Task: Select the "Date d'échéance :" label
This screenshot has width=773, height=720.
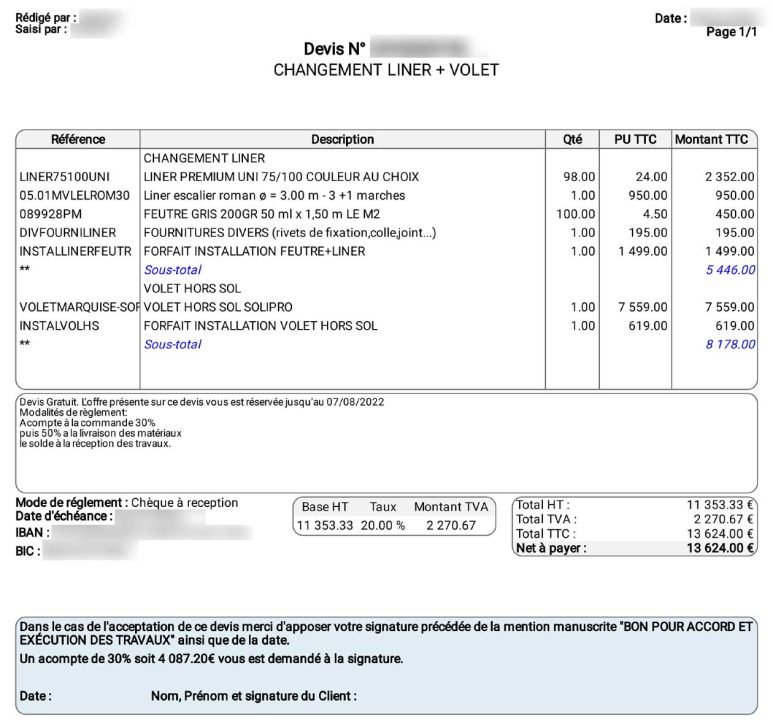Action: (64, 516)
